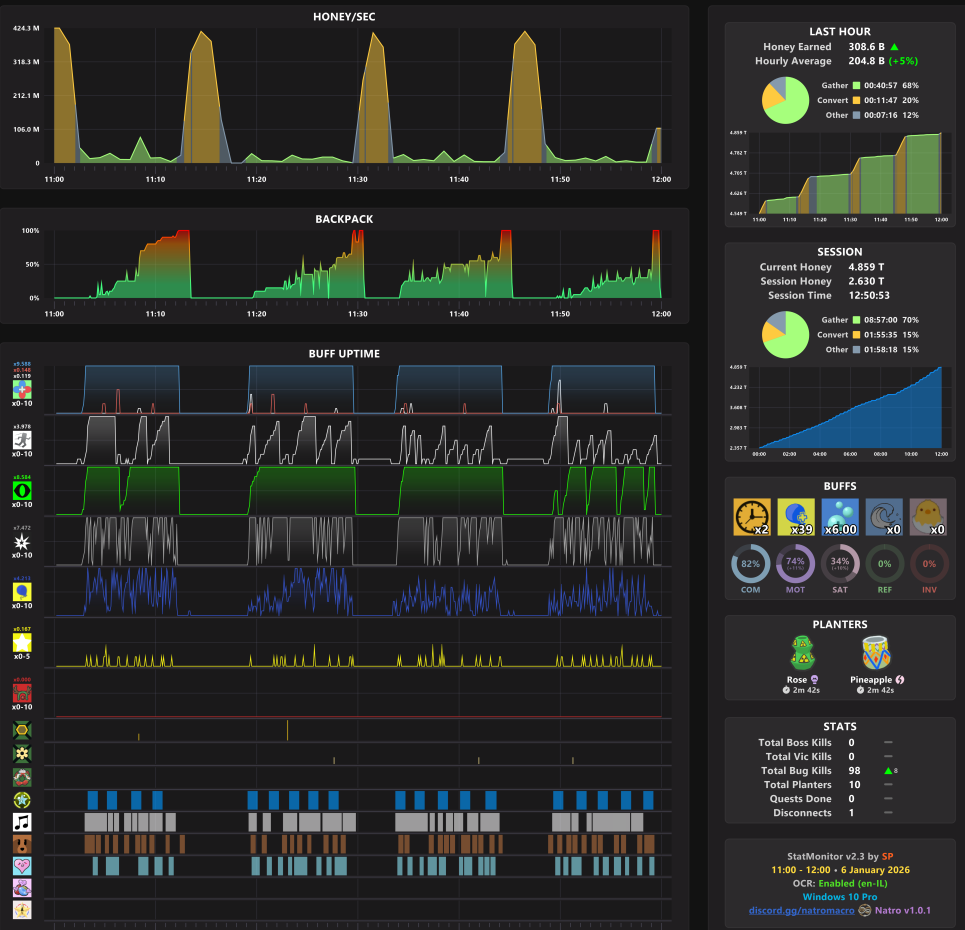Click the Honey Earned value 308.6 B
The height and width of the screenshot is (930, 965).
pyautogui.click(x=867, y=47)
